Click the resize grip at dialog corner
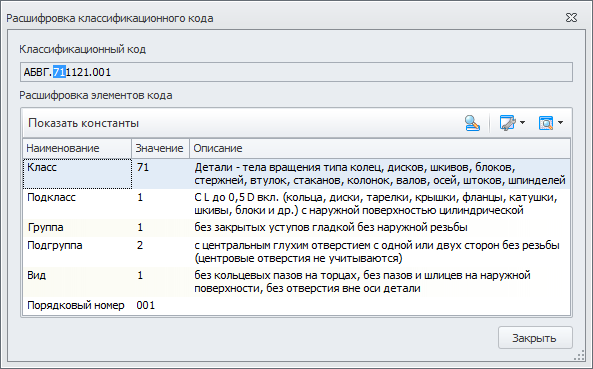 (580, 355)
